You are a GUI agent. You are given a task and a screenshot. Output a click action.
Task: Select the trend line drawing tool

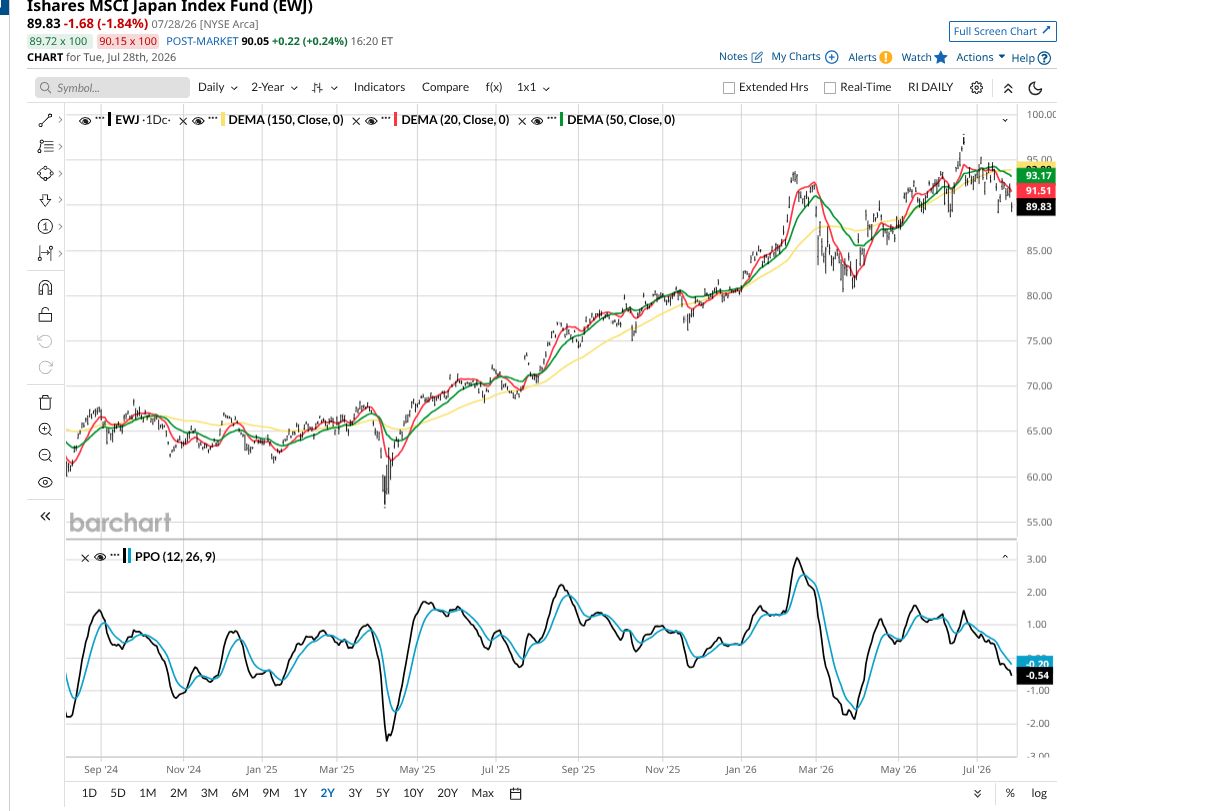click(x=45, y=120)
